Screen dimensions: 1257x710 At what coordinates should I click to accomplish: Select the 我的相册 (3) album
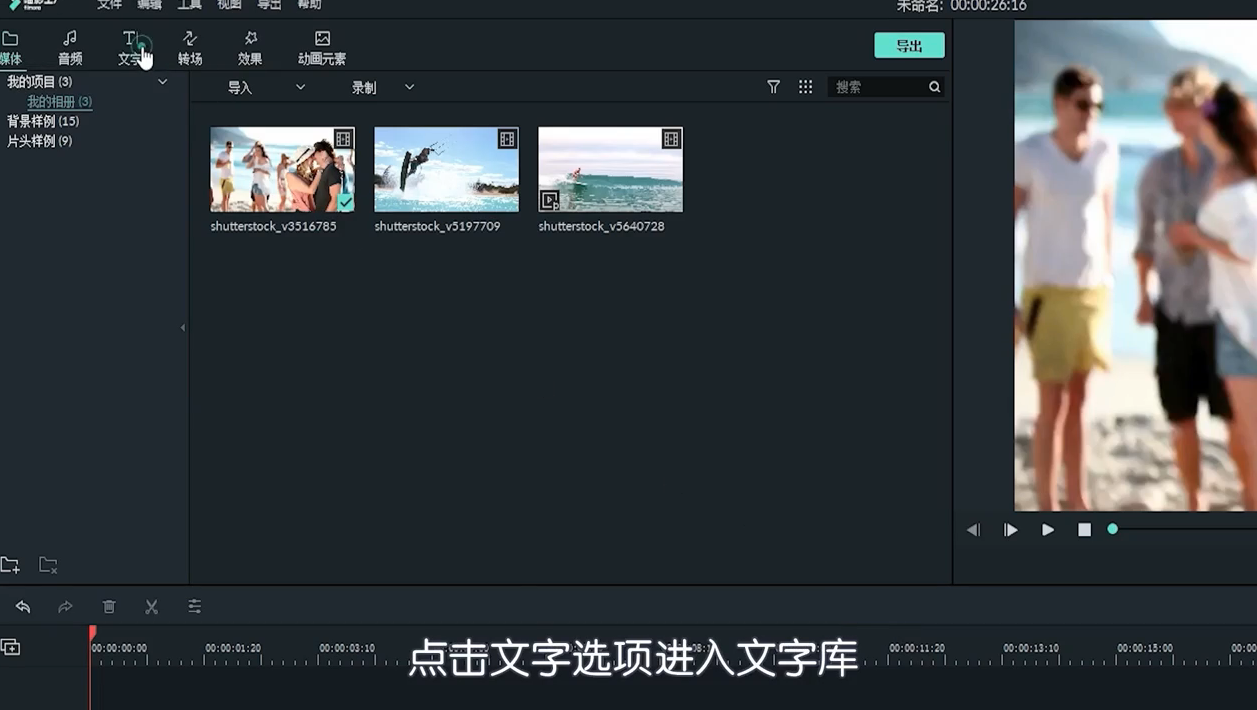pos(59,102)
